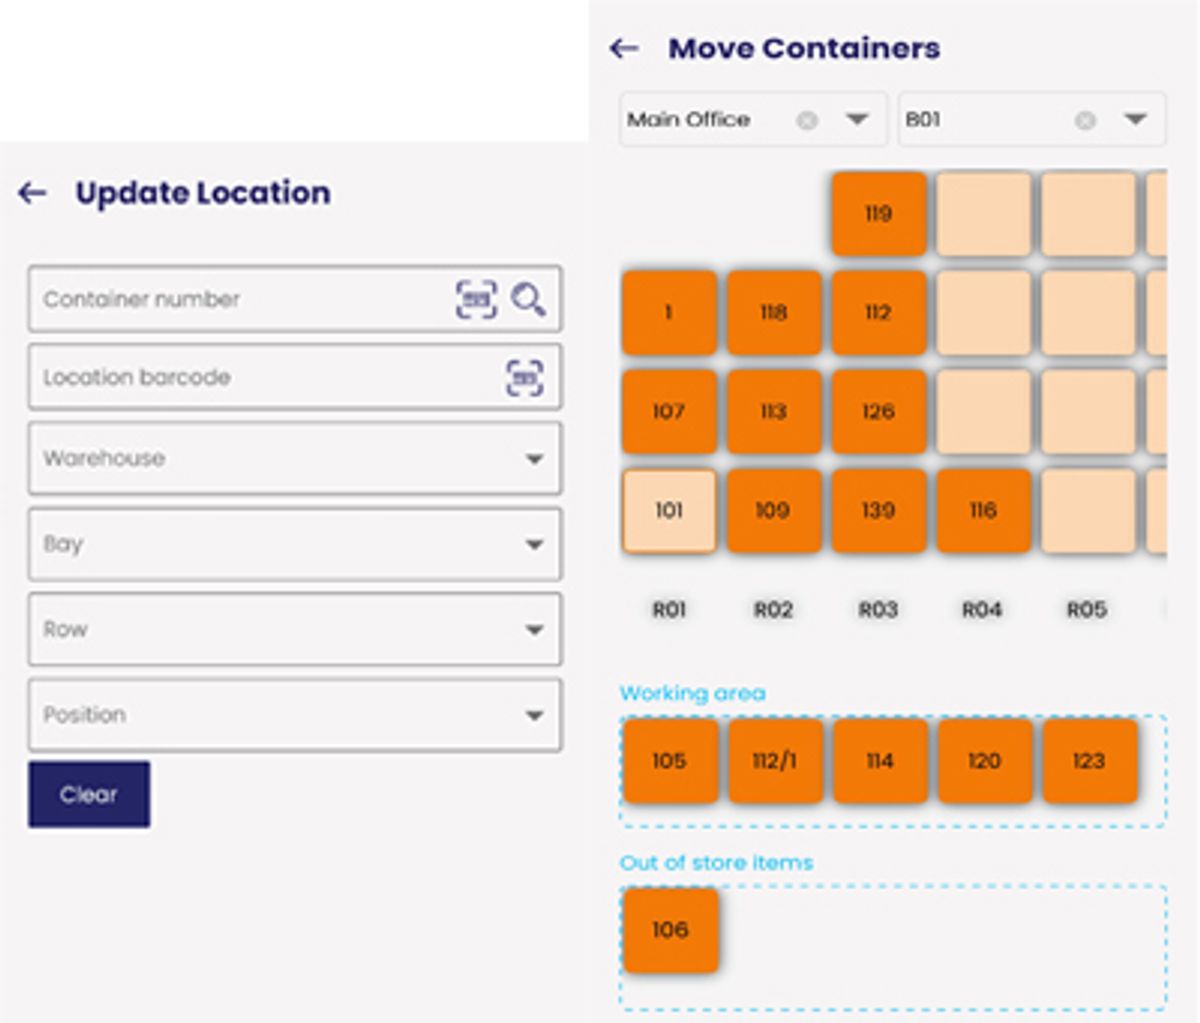Click the Move Containers title
This screenshot has width=1200, height=1023.
(804, 48)
